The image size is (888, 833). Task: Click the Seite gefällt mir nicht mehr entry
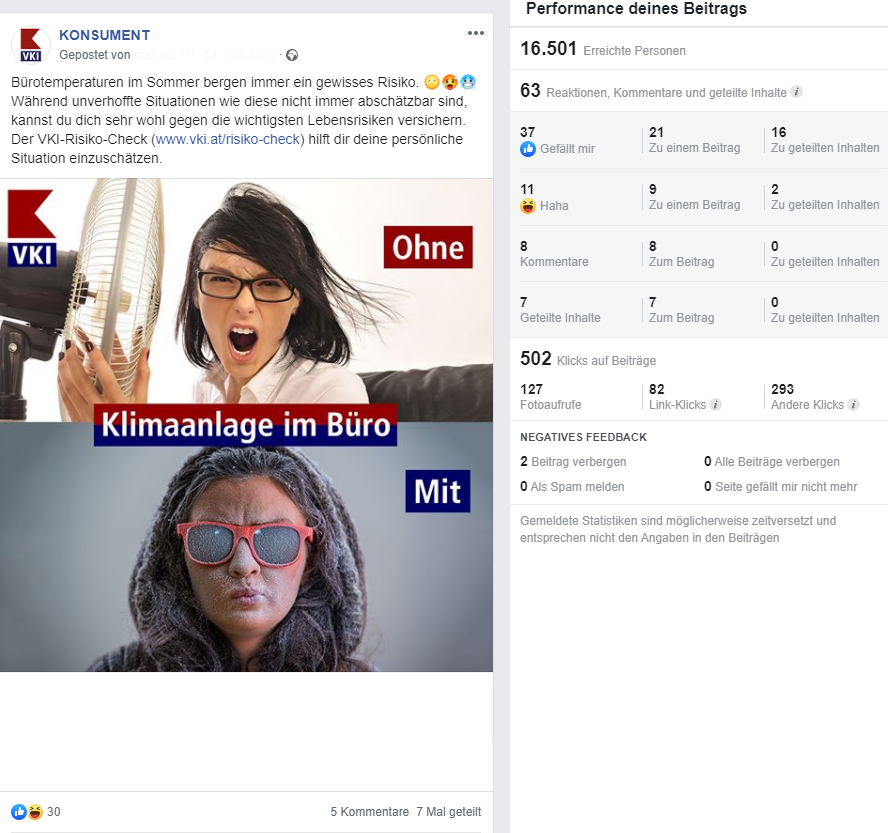coord(780,486)
